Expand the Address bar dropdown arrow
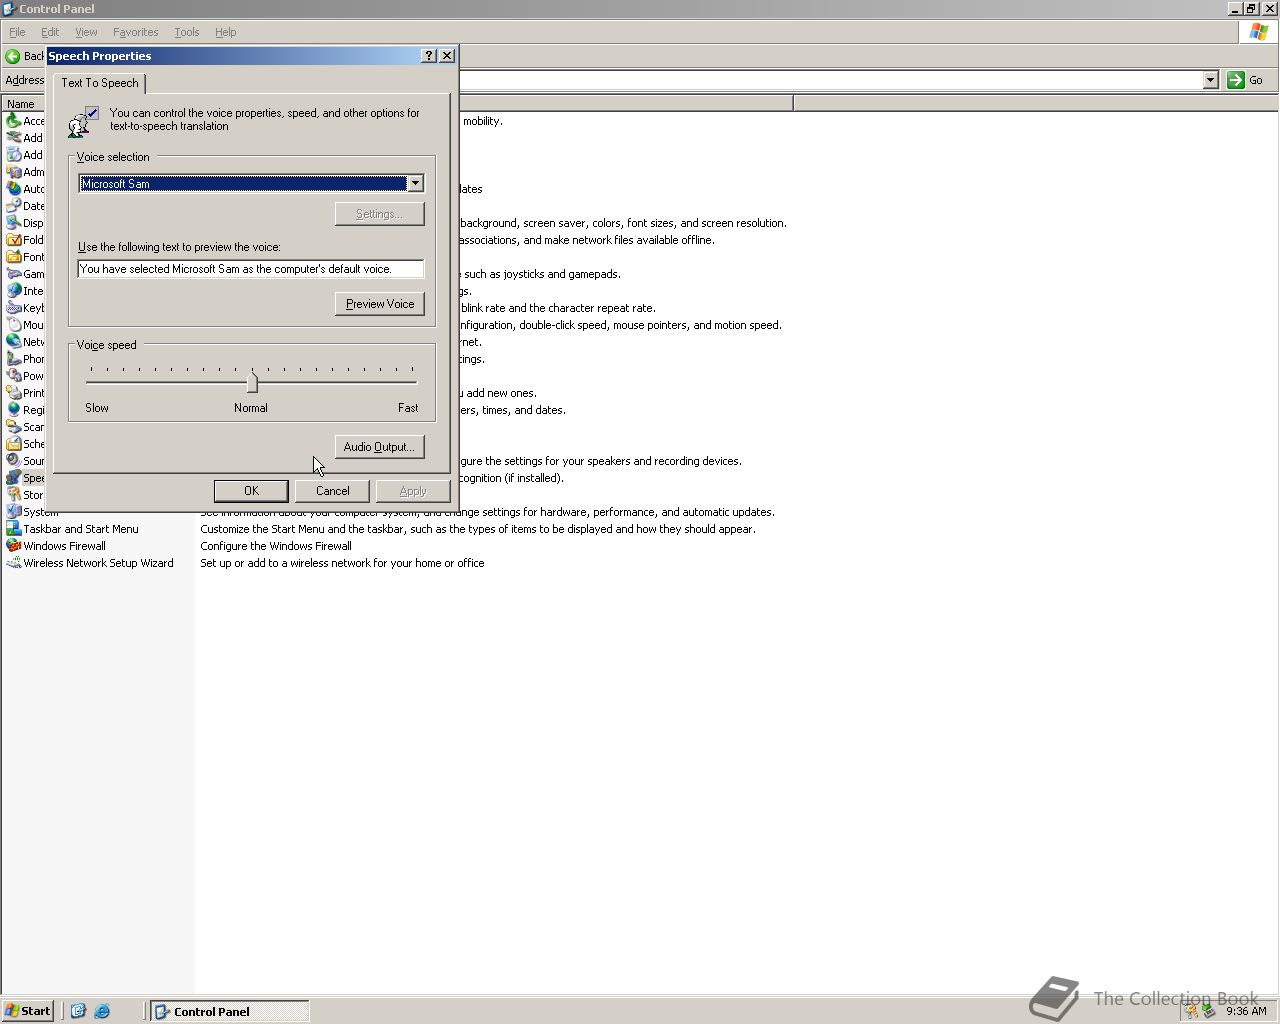1280x1024 pixels. (x=1210, y=80)
